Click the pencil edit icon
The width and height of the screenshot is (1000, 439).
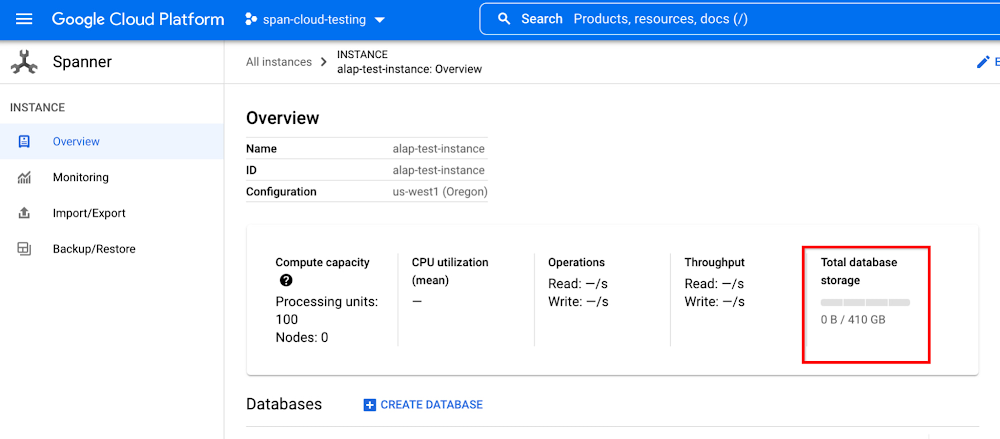pyautogui.click(x=982, y=62)
